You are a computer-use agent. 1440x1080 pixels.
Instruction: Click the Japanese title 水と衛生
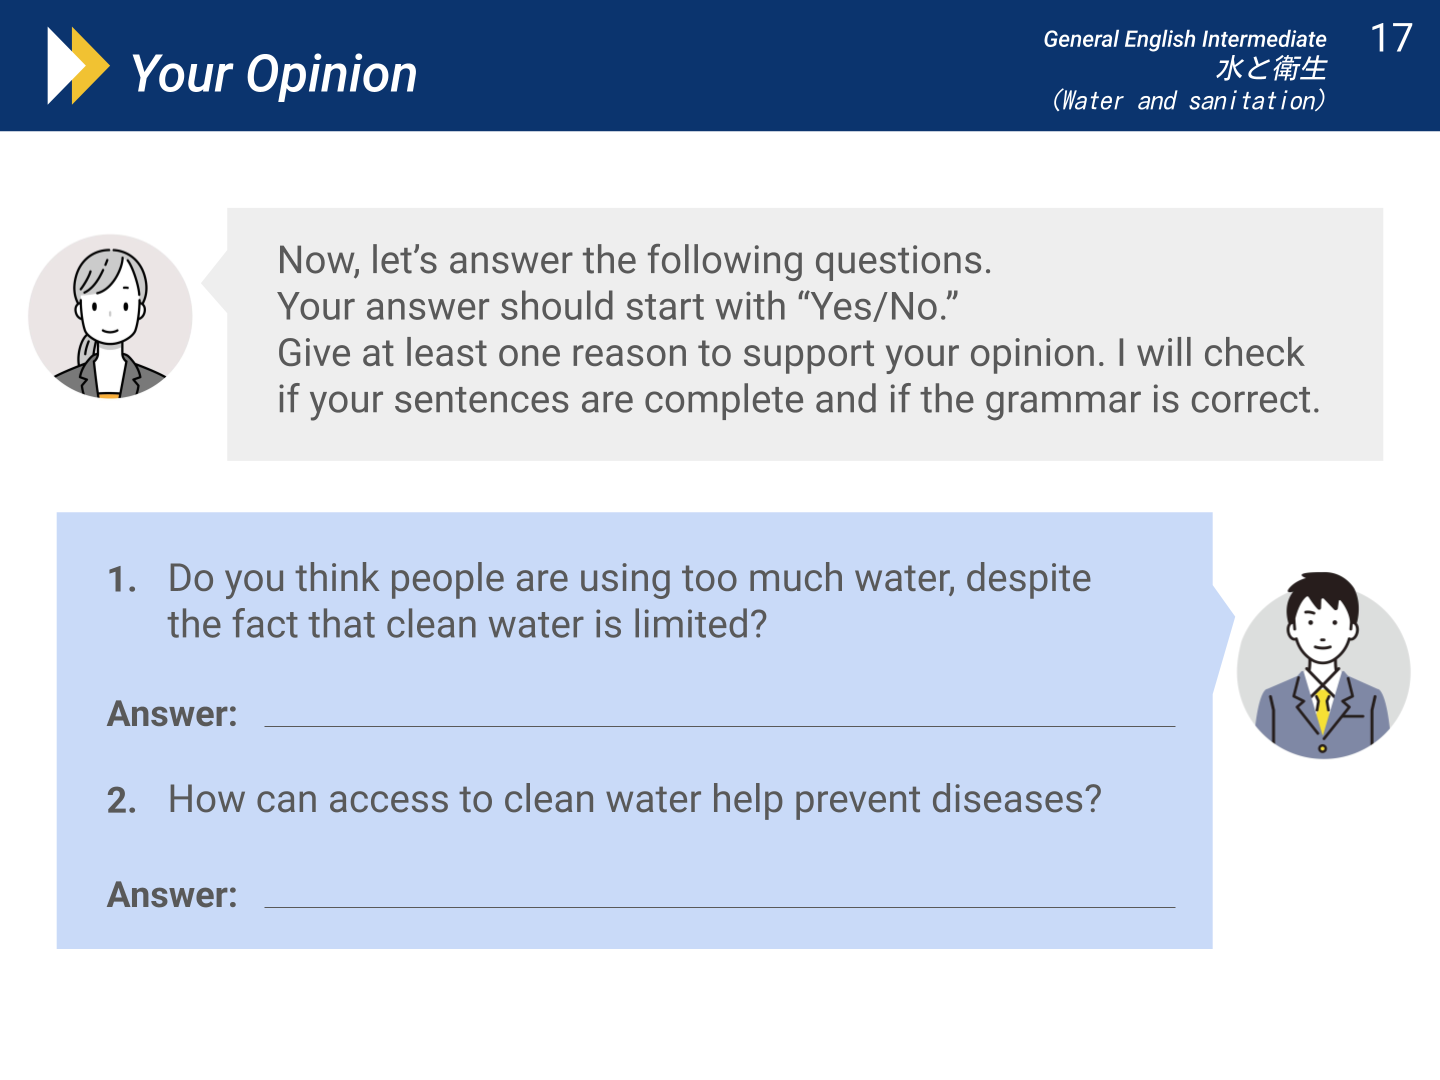[x=1271, y=68]
